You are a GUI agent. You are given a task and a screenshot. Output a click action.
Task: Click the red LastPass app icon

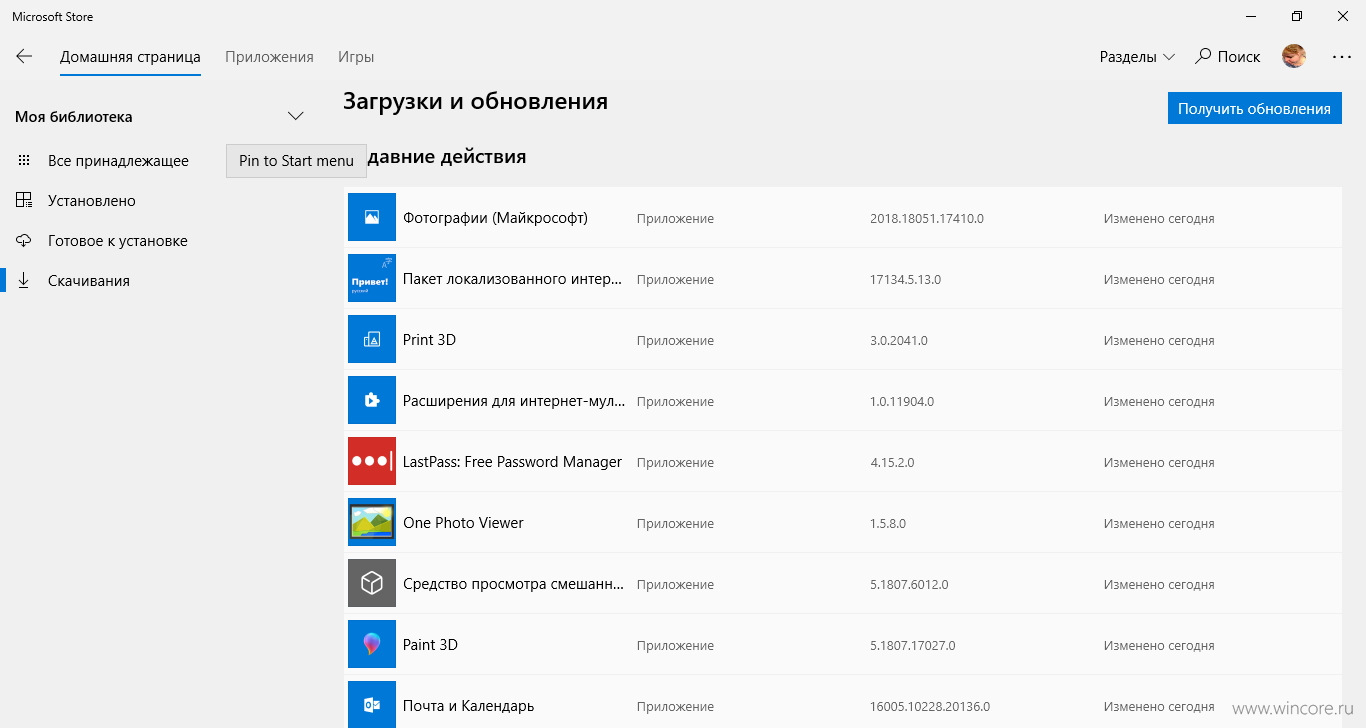[x=372, y=461]
